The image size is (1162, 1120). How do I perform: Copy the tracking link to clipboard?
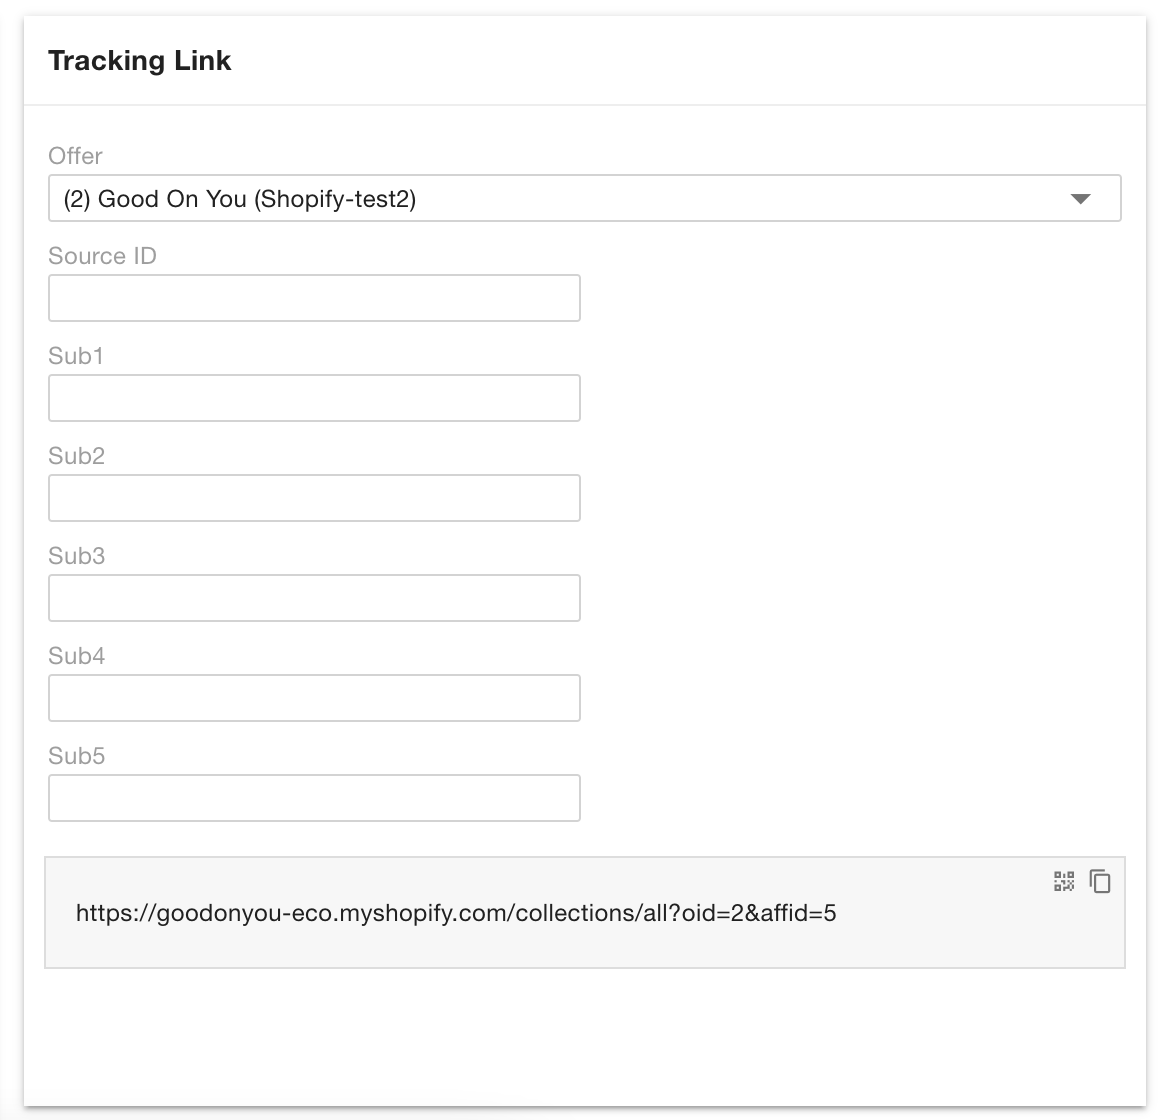[x=1100, y=881]
